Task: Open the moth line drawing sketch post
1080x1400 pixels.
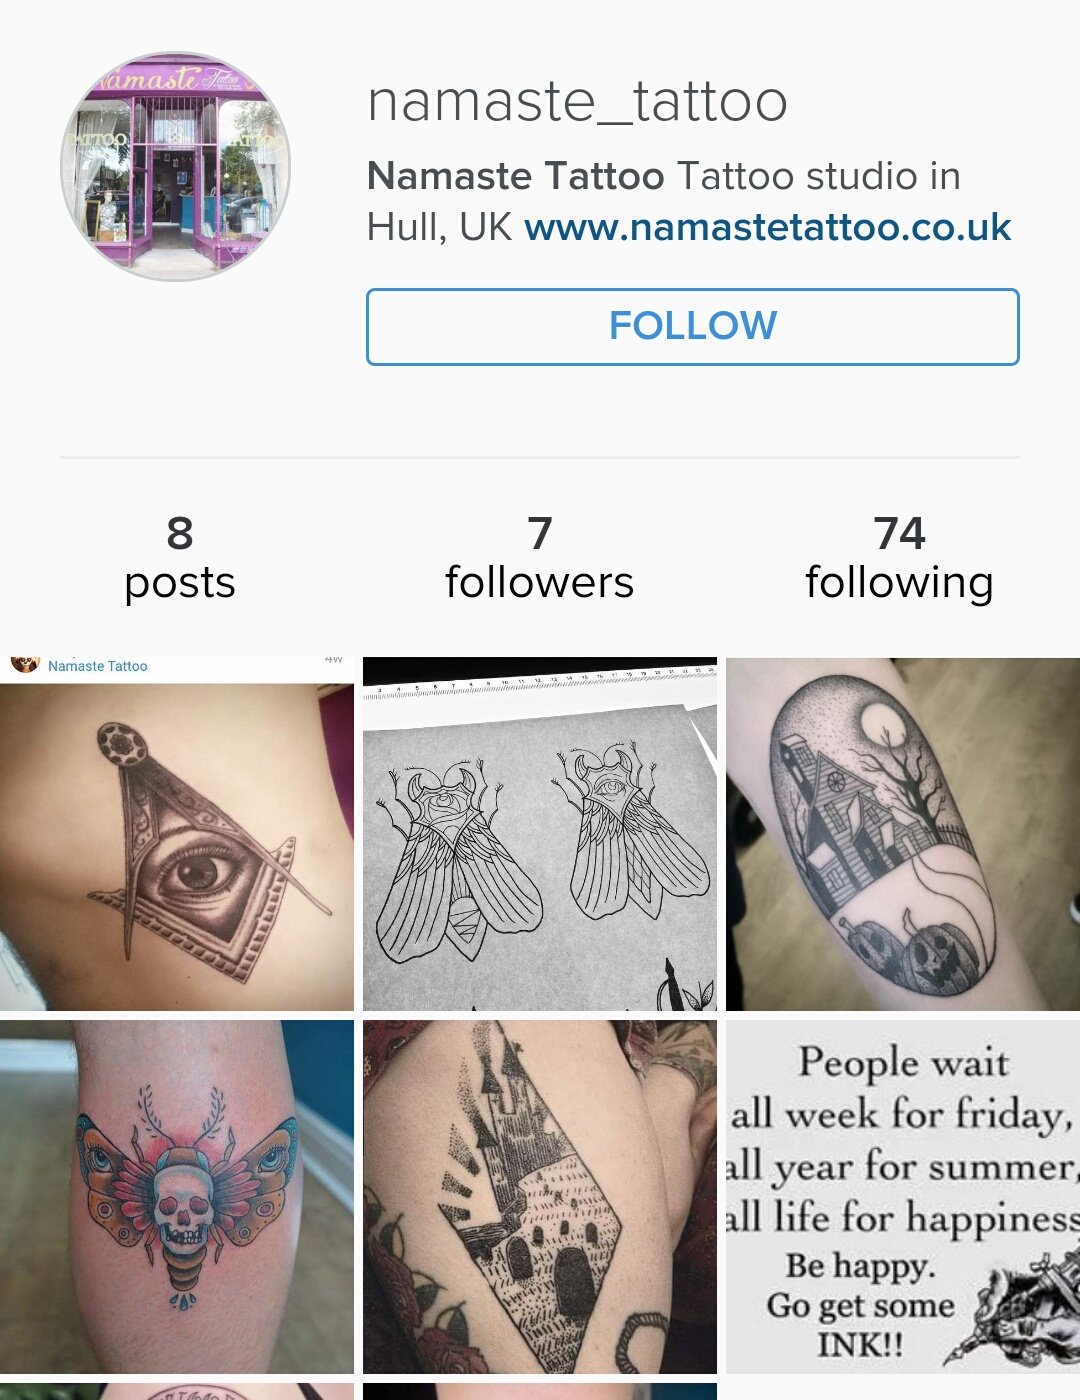Action: (x=540, y=834)
